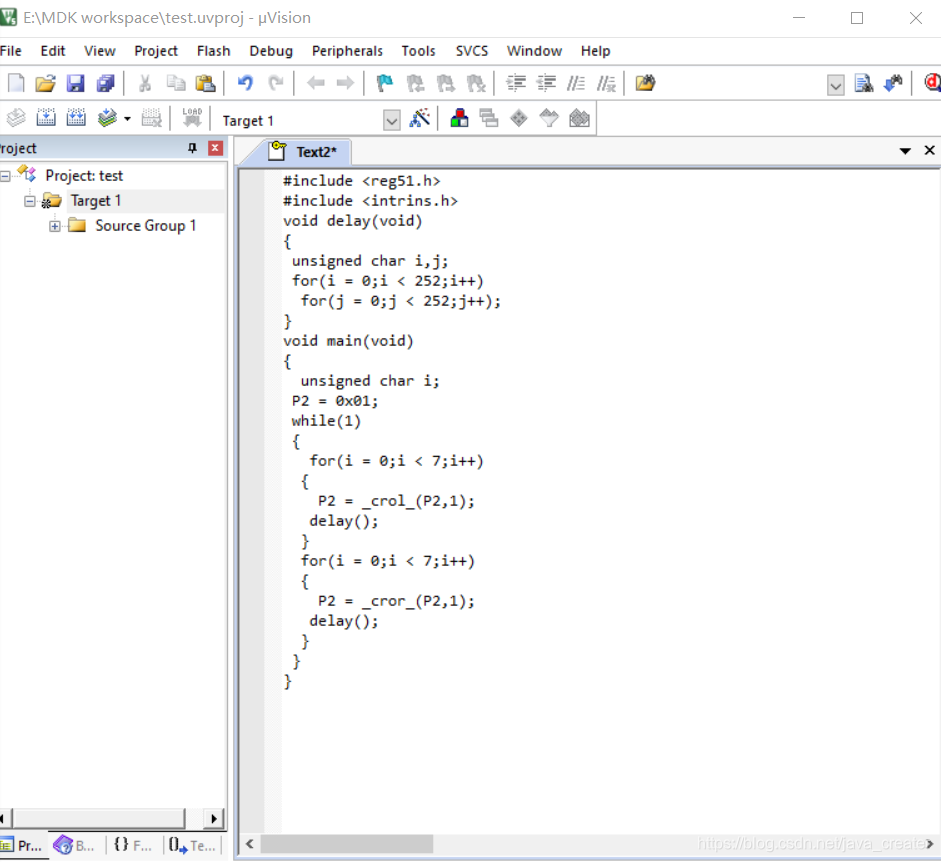Start debug session with red d icon
Image resolution: width=941 pixels, height=862 pixels.
click(x=933, y=83)
